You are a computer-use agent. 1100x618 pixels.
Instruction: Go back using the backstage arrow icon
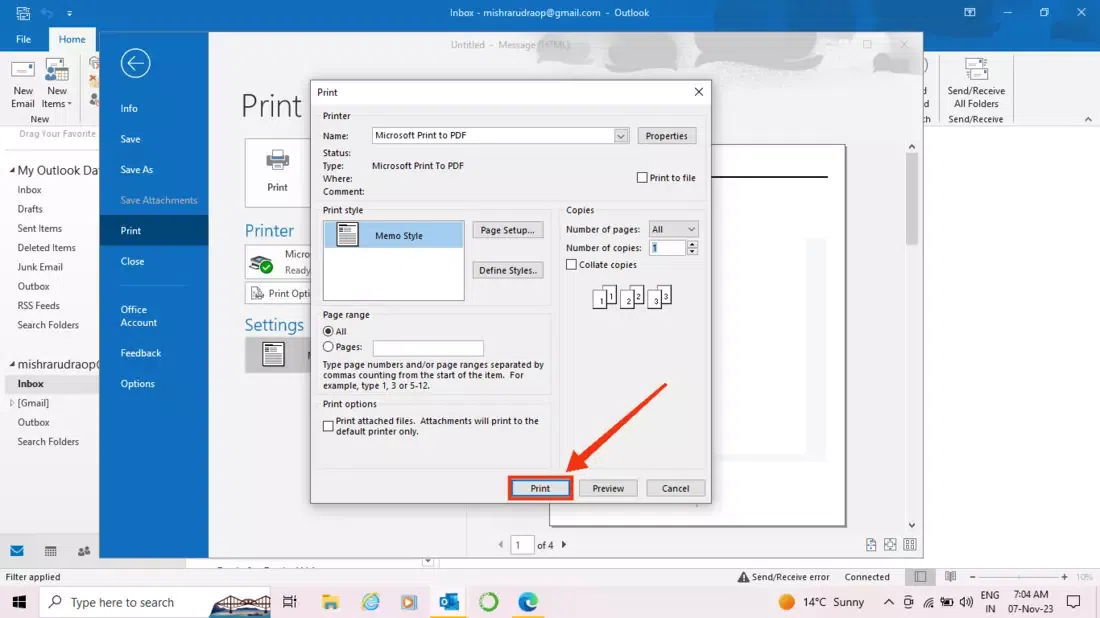(x=135, y=63)
